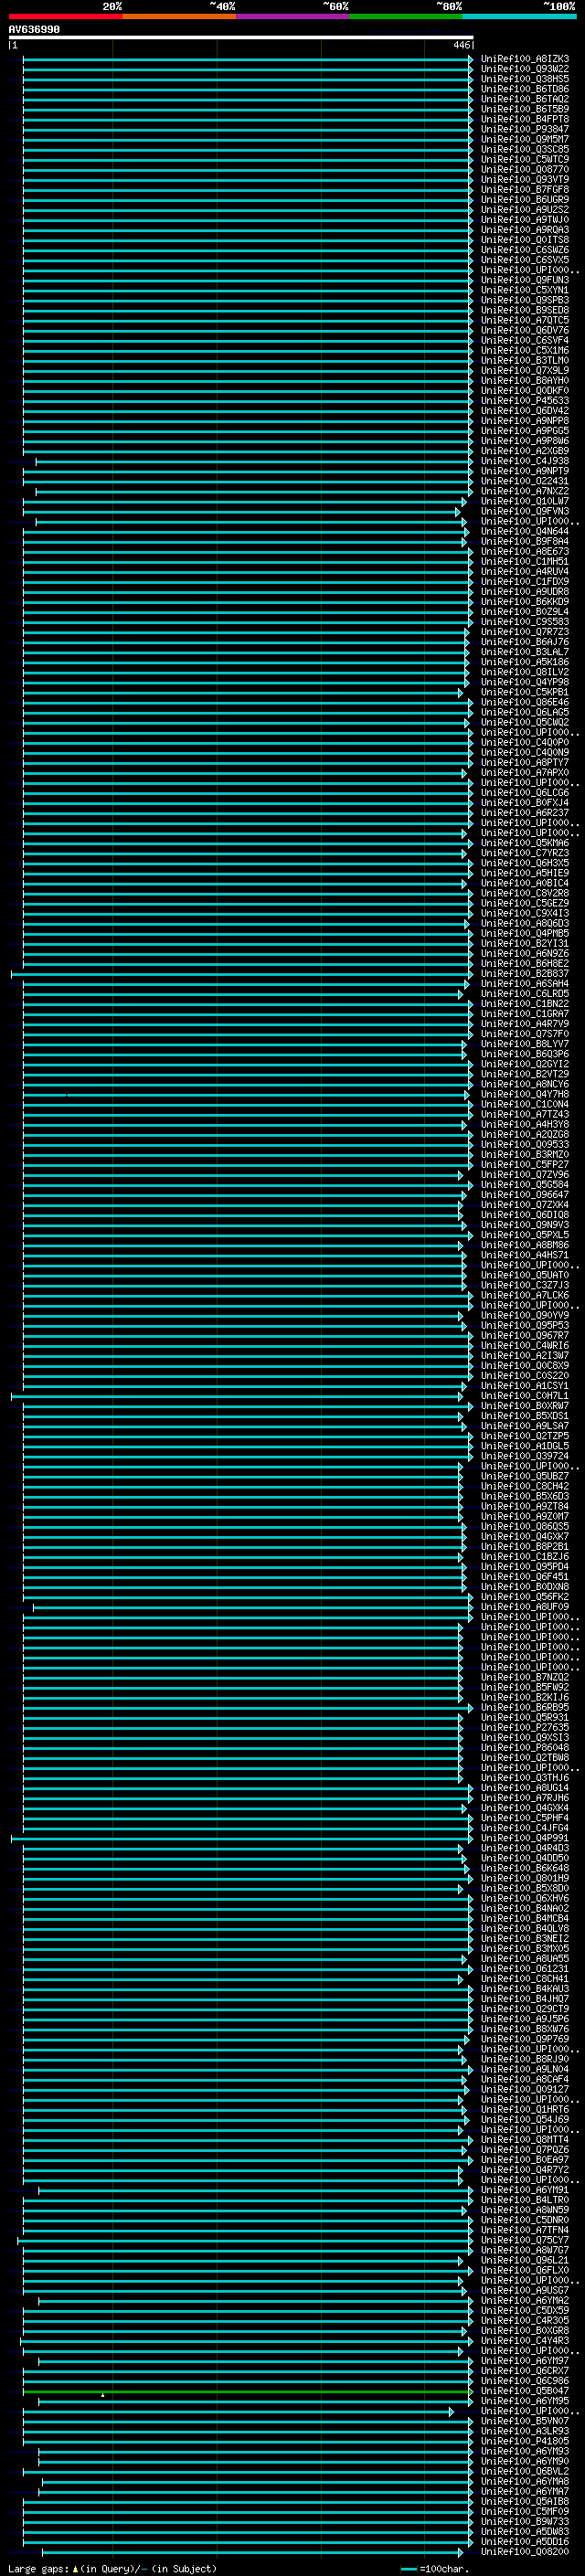Select the UniRef100_Q08770 label

click(x=524, y=169)
